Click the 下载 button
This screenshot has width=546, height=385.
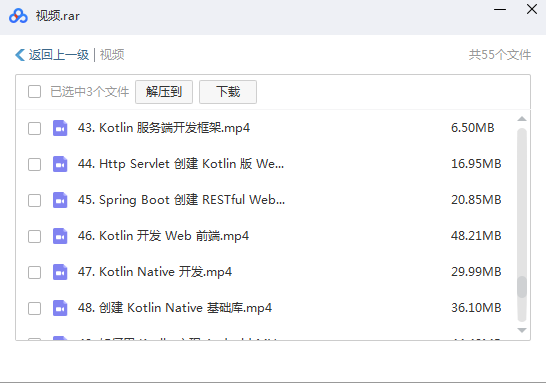228,92
